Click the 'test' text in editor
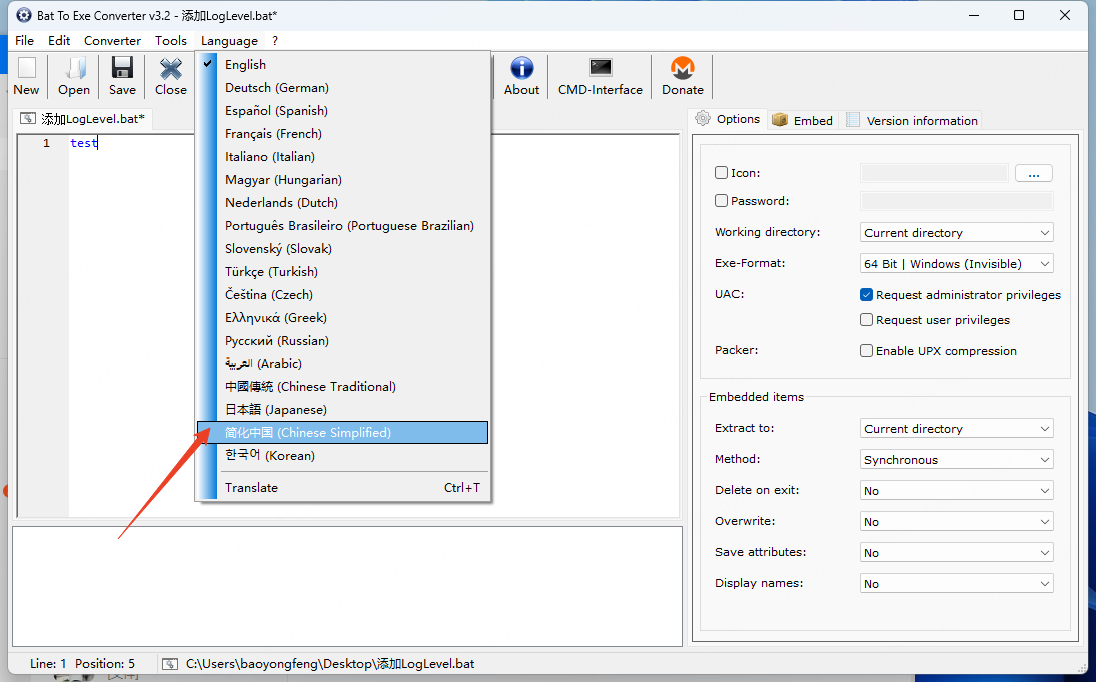Viewport: 1096px width, 682px height. (x=84, y=143)
